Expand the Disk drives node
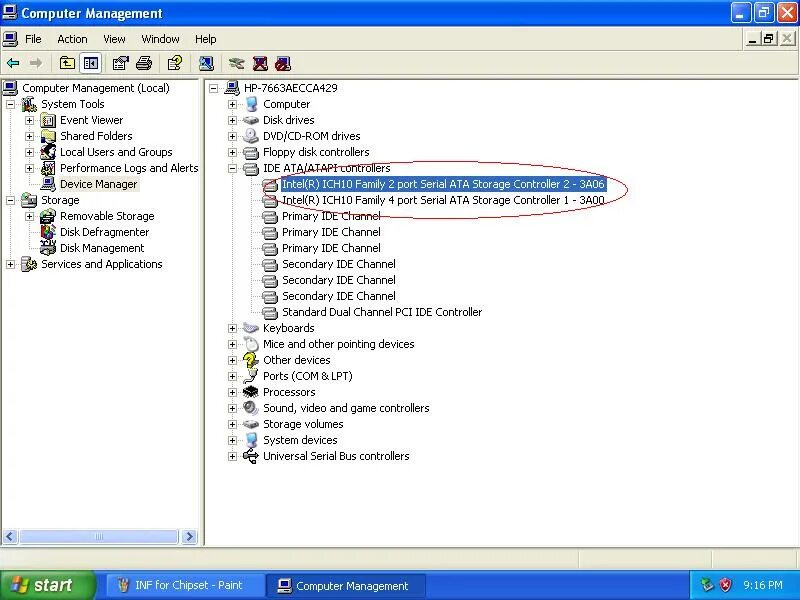The image size is (800, 600). point(232,120)
